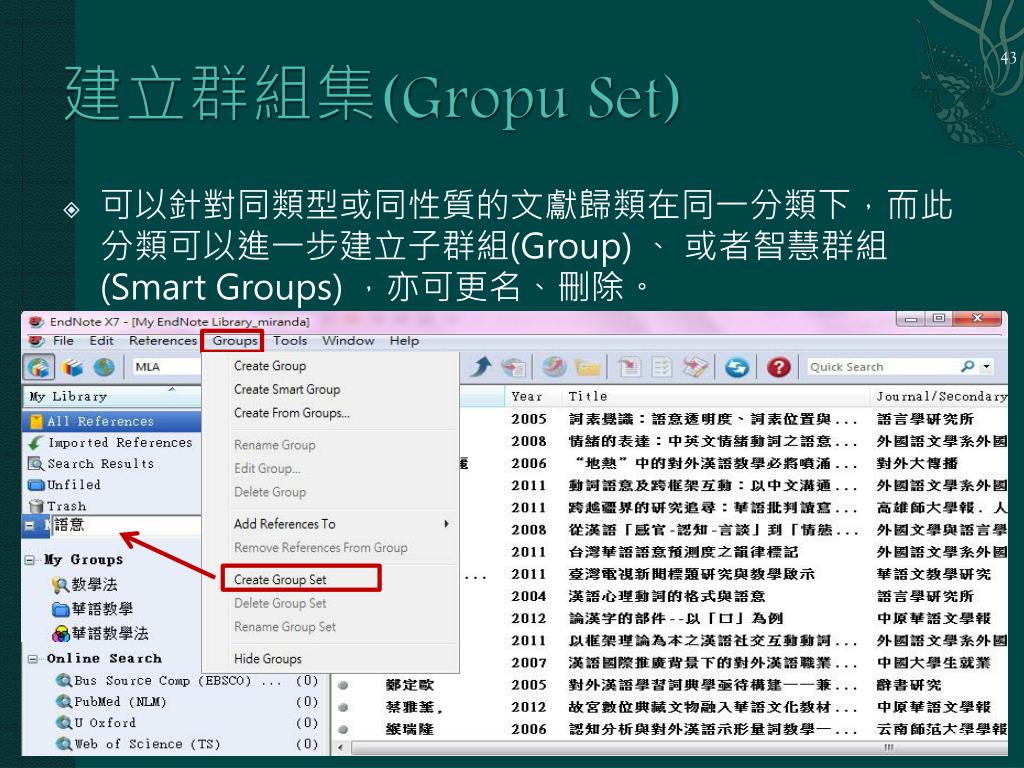Viewport: 1024px width, 768px height.
Task: Open the Tools menu
Action: click(290, 340)
